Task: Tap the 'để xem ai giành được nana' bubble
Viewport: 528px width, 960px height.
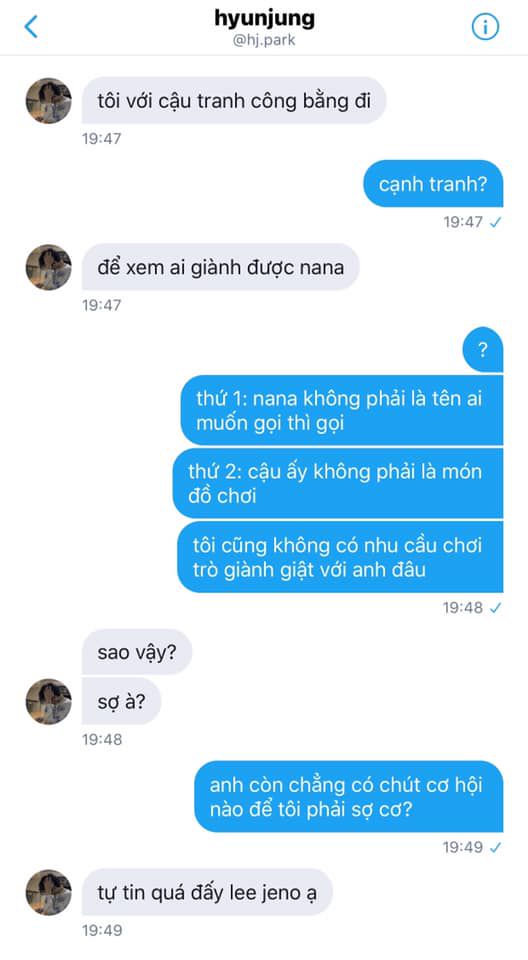Action: click(x=221, y=267)
